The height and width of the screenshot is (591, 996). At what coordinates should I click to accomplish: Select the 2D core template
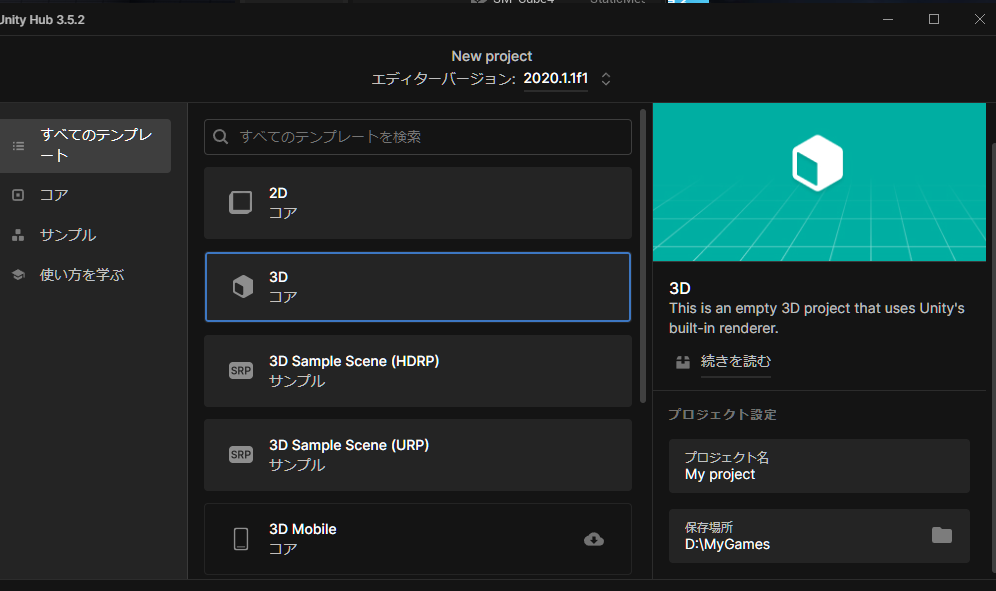[418, 203]
